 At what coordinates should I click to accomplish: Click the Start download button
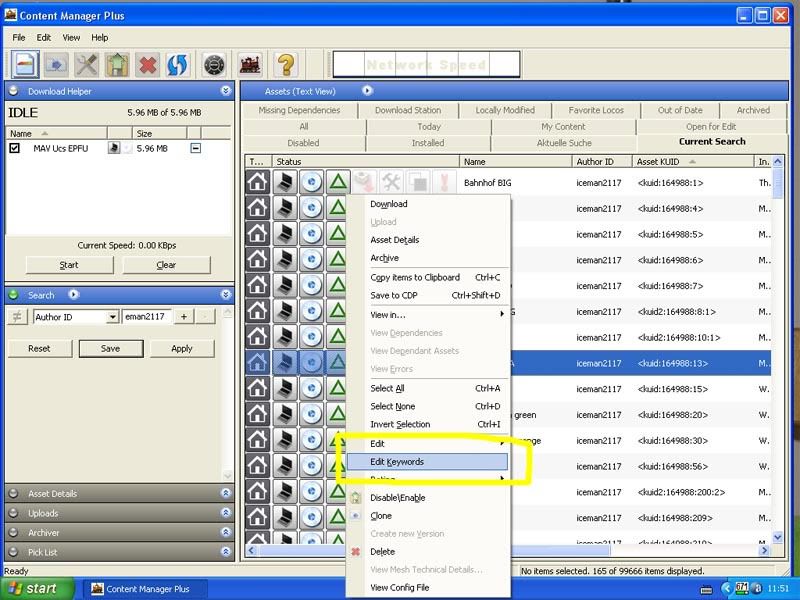point(69,265)
